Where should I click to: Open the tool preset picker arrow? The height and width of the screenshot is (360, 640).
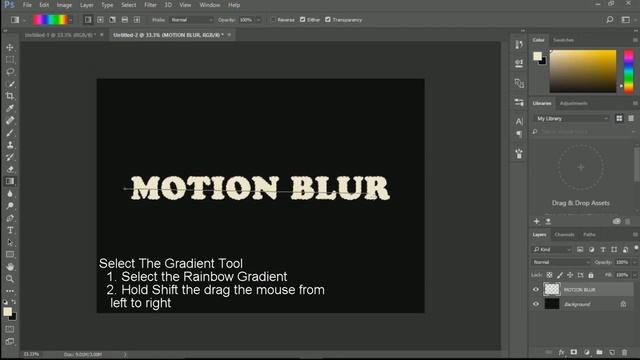click(24, 20)
